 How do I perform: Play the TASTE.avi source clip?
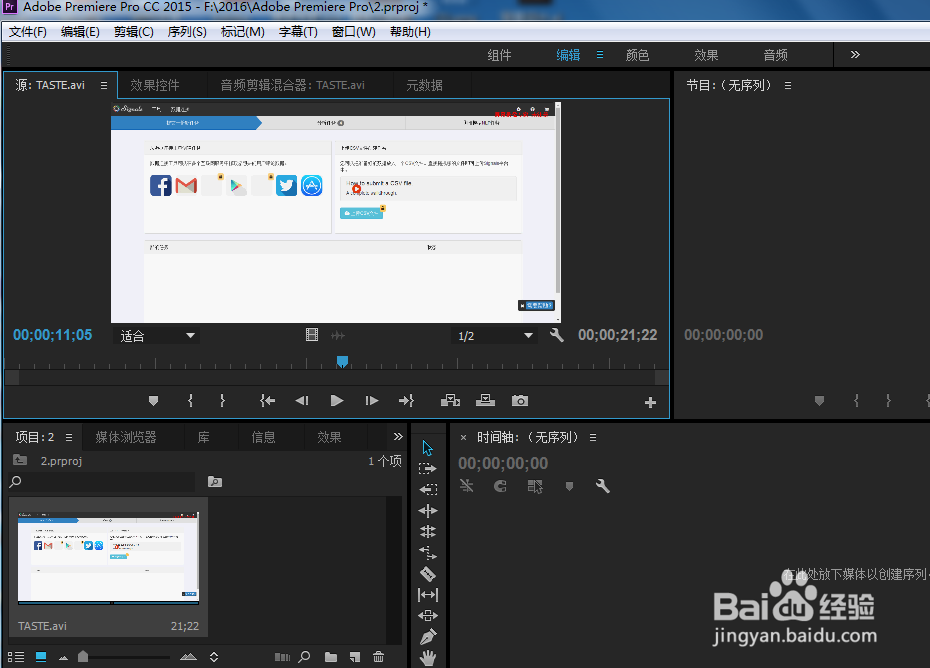336,401
